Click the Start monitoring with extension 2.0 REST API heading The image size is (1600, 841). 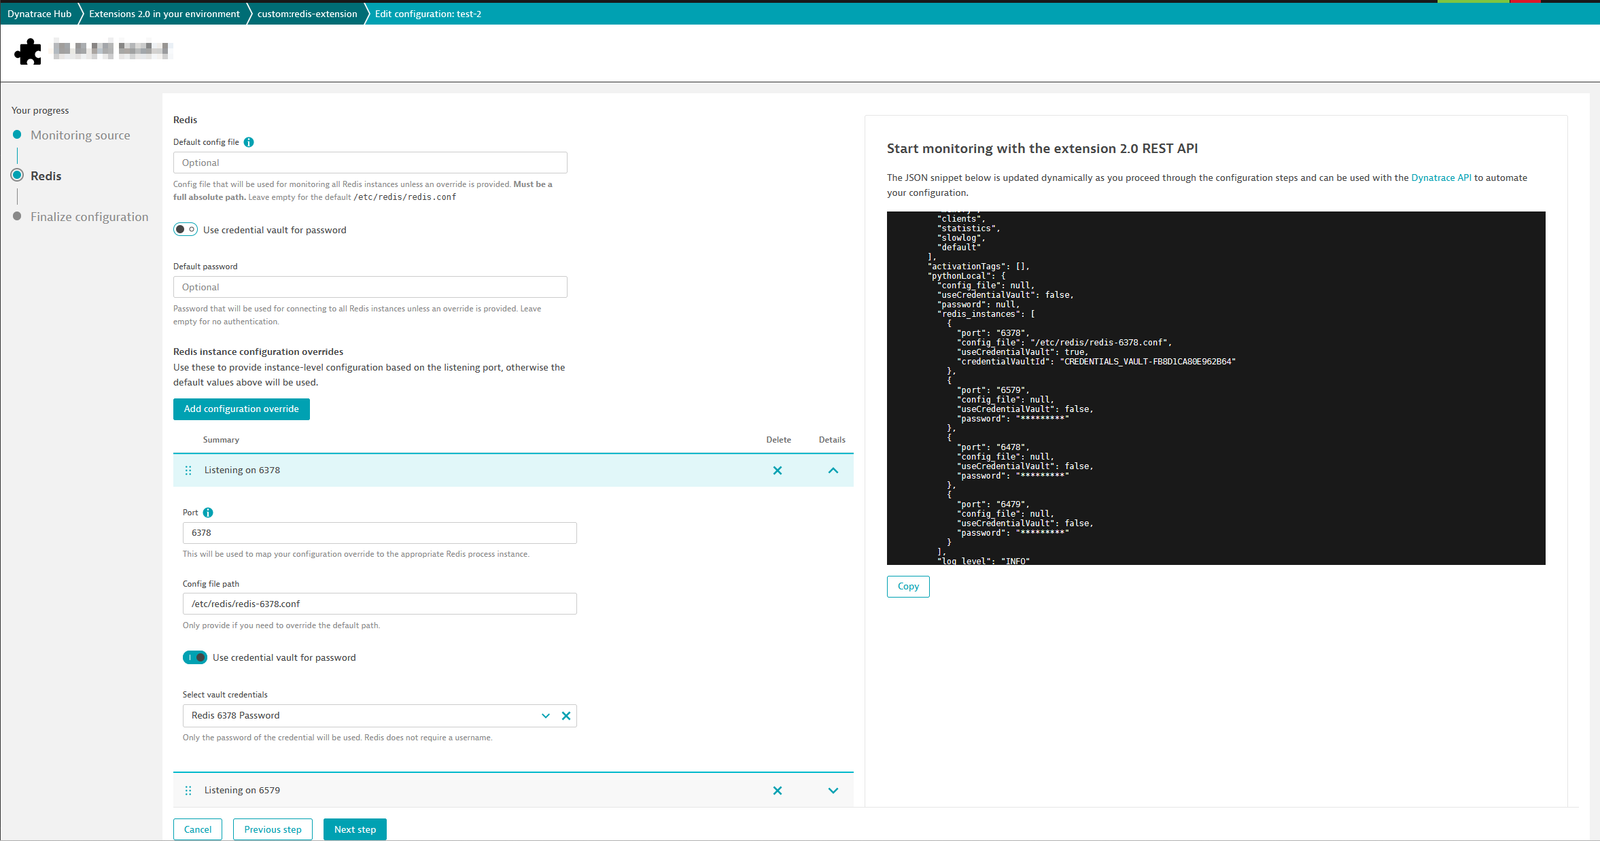click(1042, 148)
